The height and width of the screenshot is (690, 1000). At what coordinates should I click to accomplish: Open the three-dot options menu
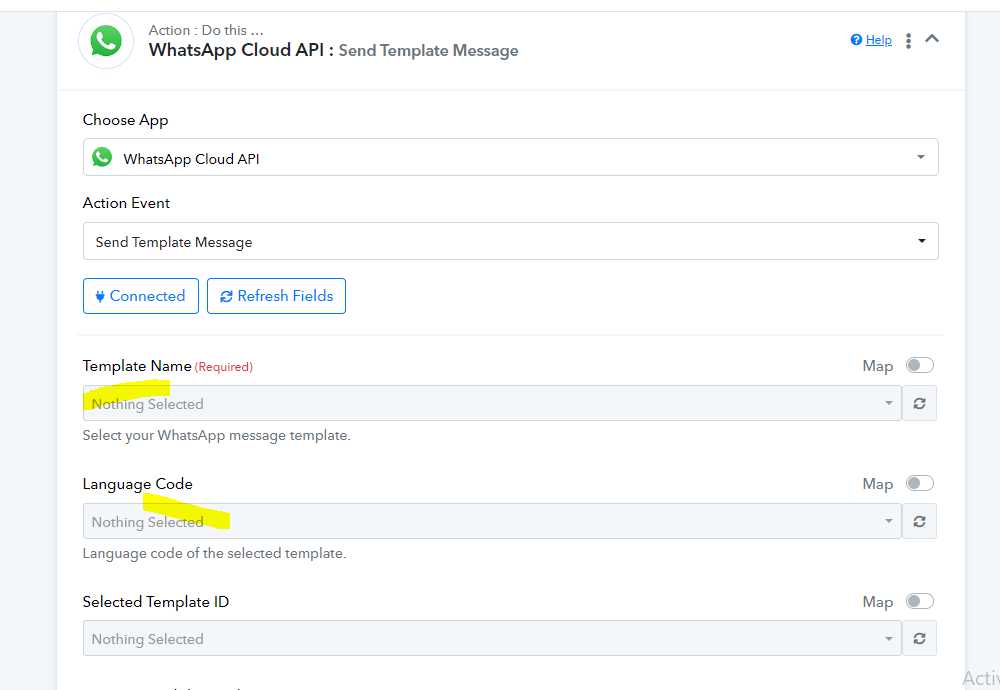908,41
